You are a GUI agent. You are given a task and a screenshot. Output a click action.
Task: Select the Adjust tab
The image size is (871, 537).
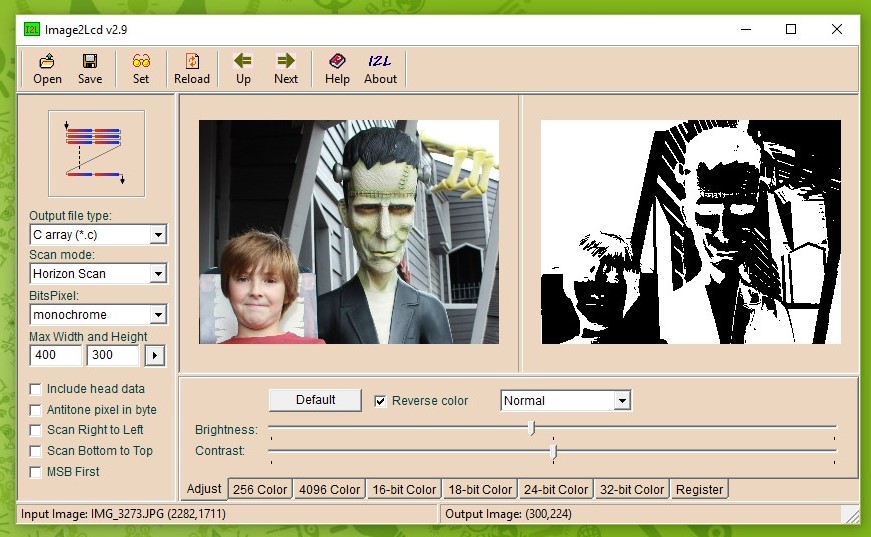pos(203,489)
